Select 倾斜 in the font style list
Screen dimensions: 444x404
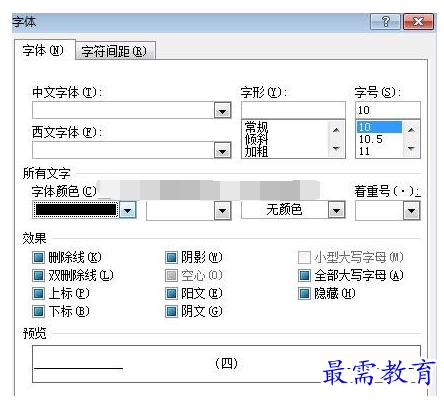pos(256,139)
